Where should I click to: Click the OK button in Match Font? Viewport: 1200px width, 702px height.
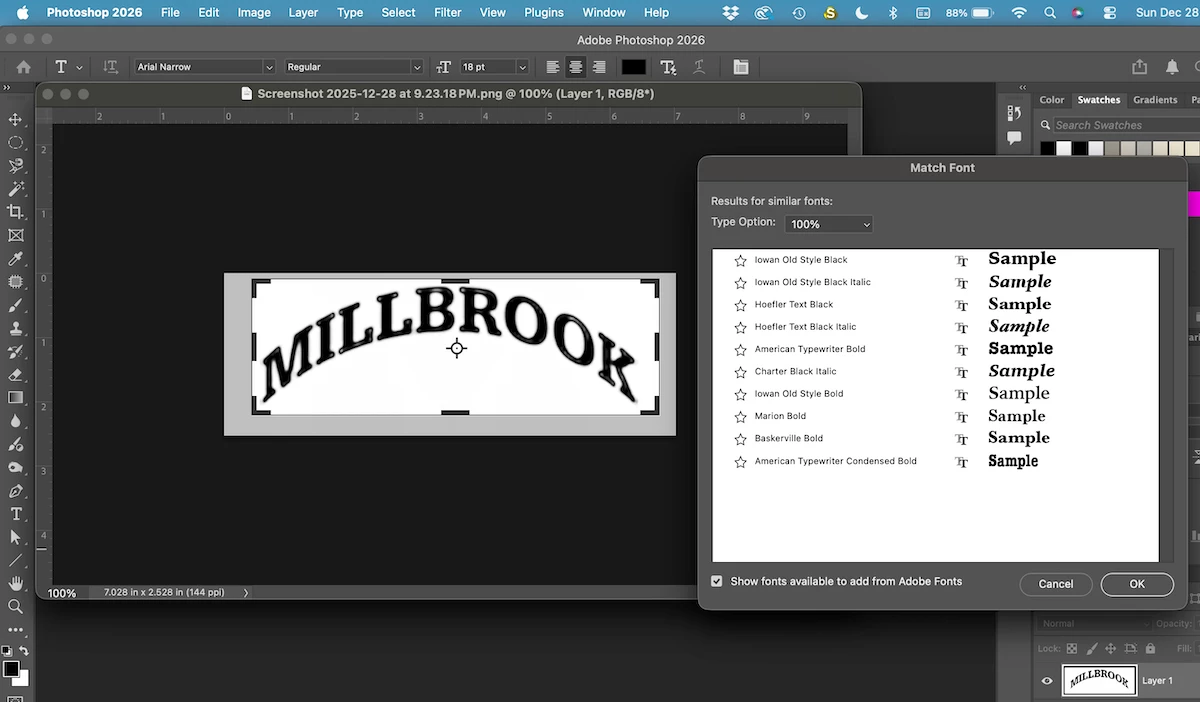pyautogui.click(x=1137, y=584)
